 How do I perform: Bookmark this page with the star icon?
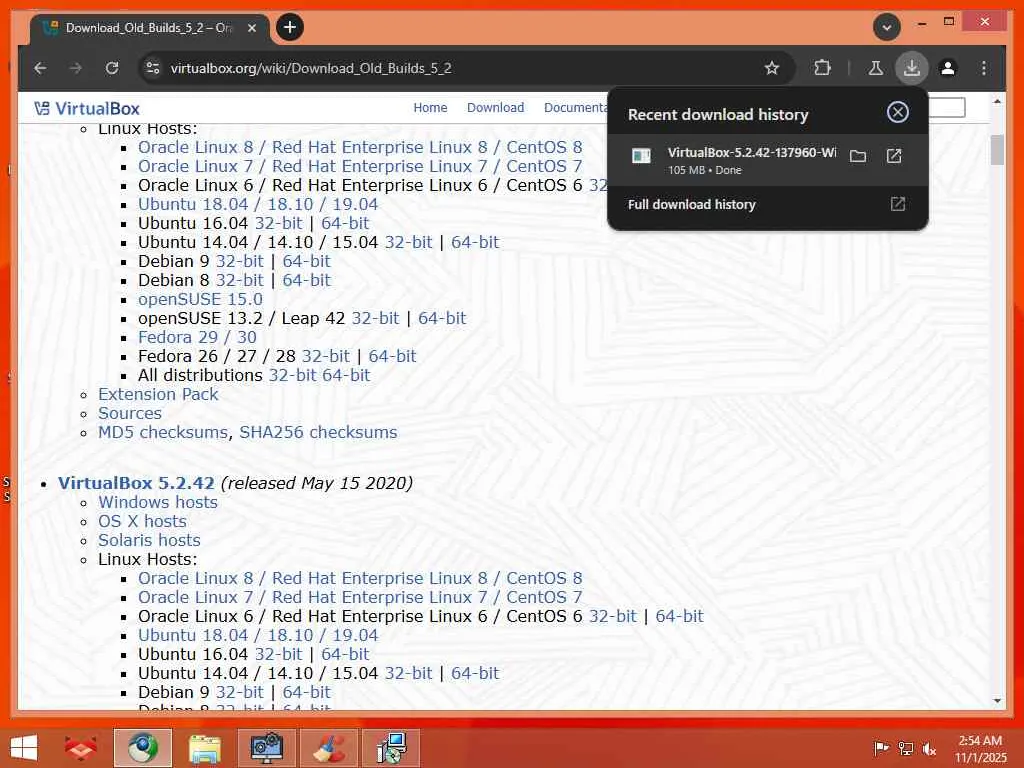772,68
